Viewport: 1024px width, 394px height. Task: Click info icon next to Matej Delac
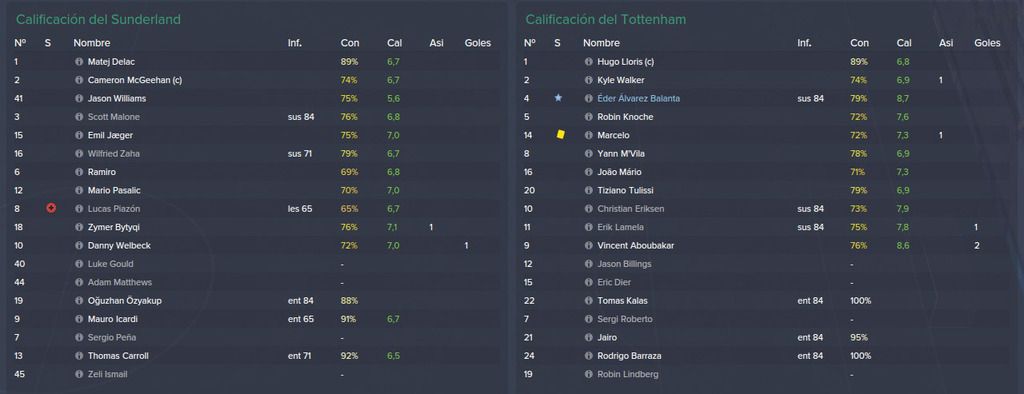click(79, 61)
